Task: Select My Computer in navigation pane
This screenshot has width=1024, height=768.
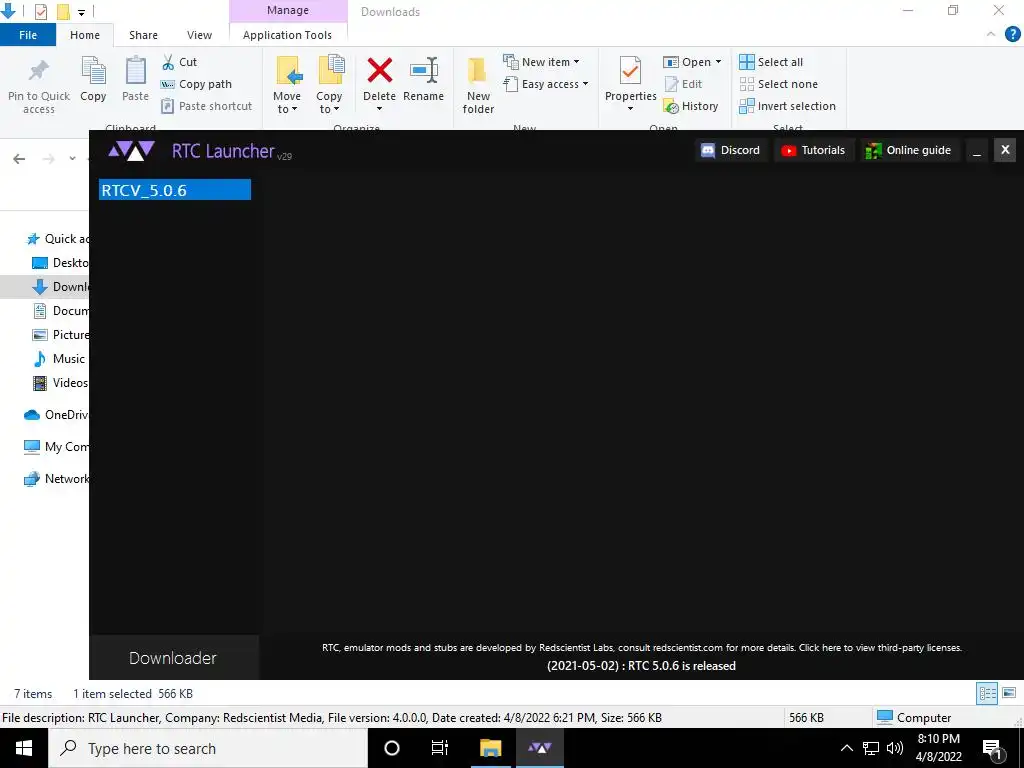Action: (56, 447)
